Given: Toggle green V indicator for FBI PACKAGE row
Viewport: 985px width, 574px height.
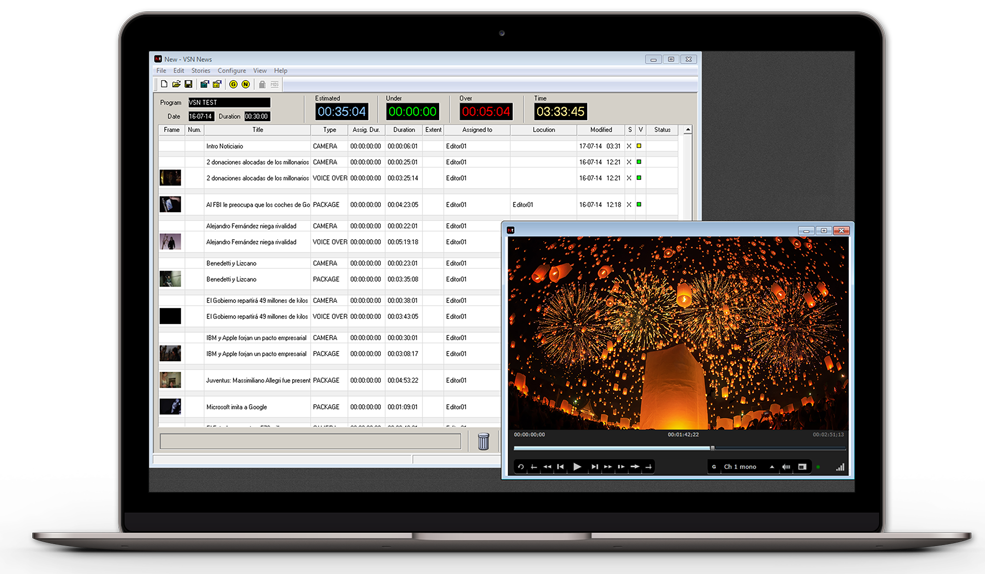Looking at the screenshot, I should pos(639,204).
